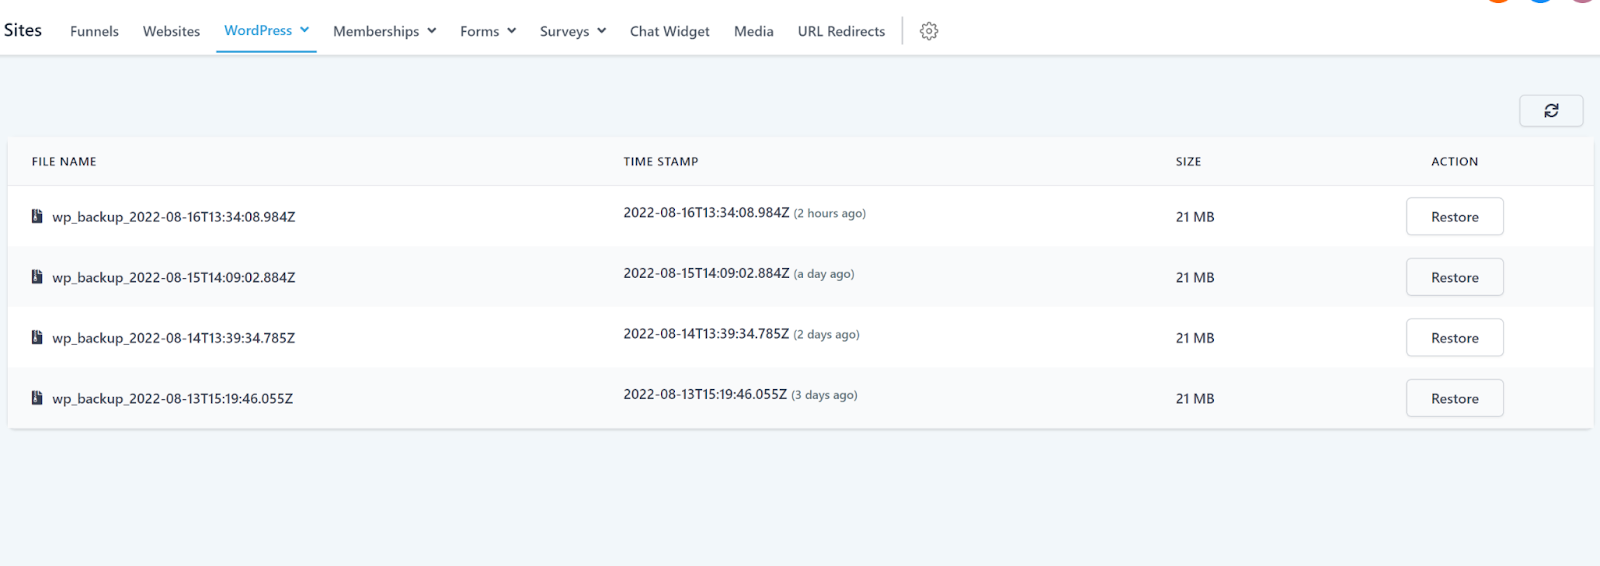Click file icon for 2022-08-14 backup

click(37, 337)
